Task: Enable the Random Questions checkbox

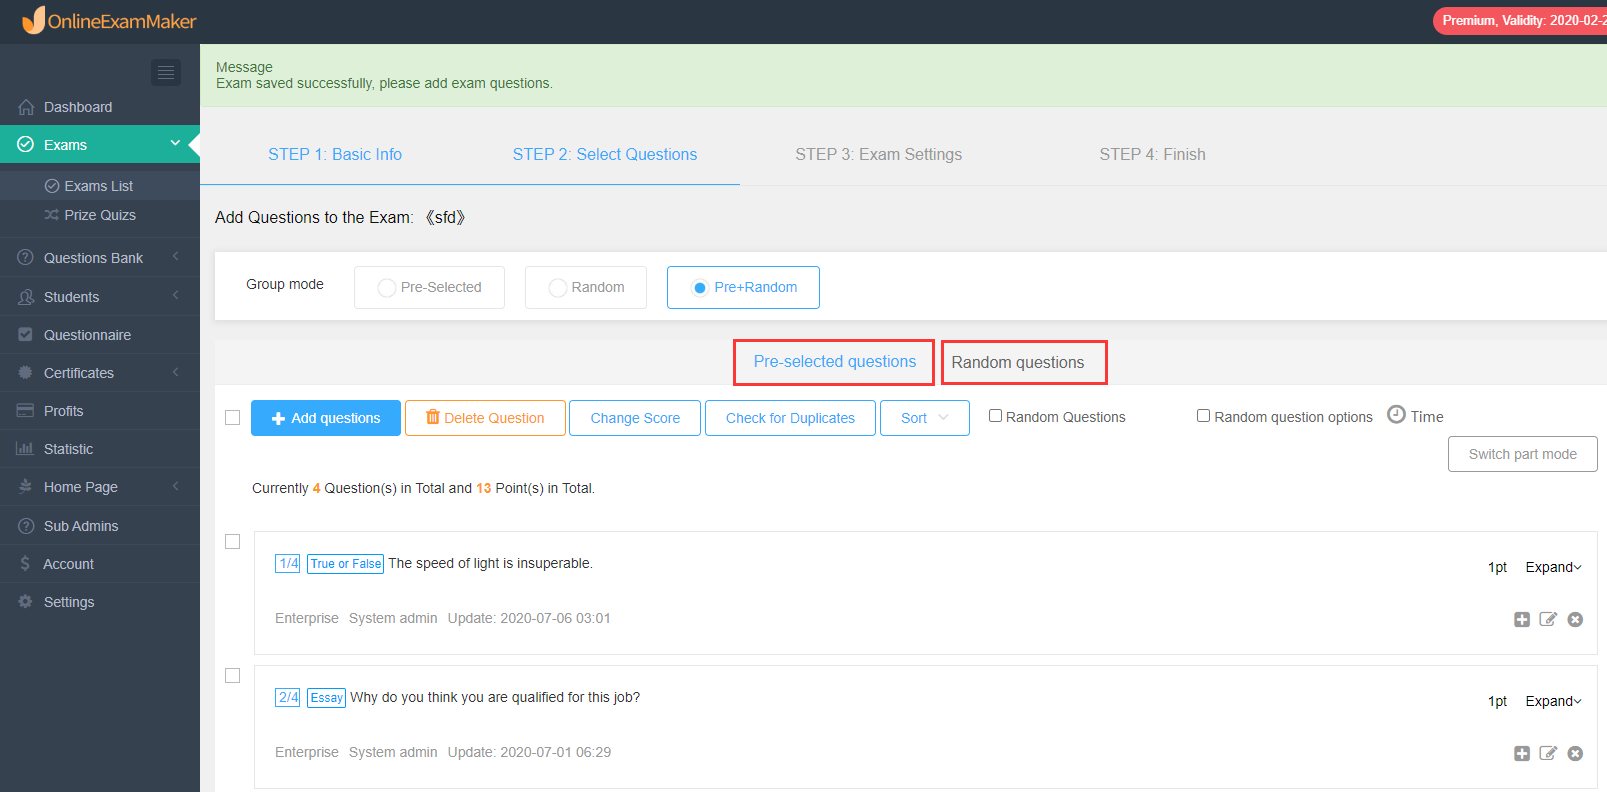Action: 995,416
